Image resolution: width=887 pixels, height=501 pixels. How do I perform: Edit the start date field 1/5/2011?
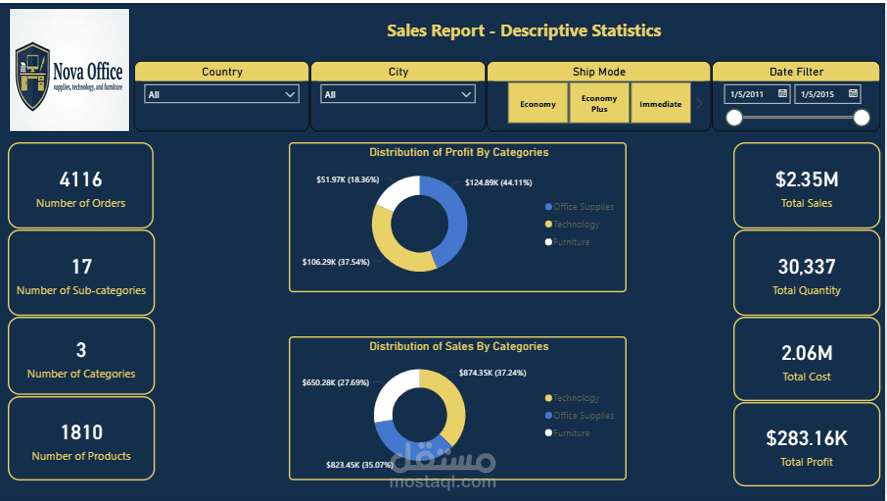coord(757,94)
